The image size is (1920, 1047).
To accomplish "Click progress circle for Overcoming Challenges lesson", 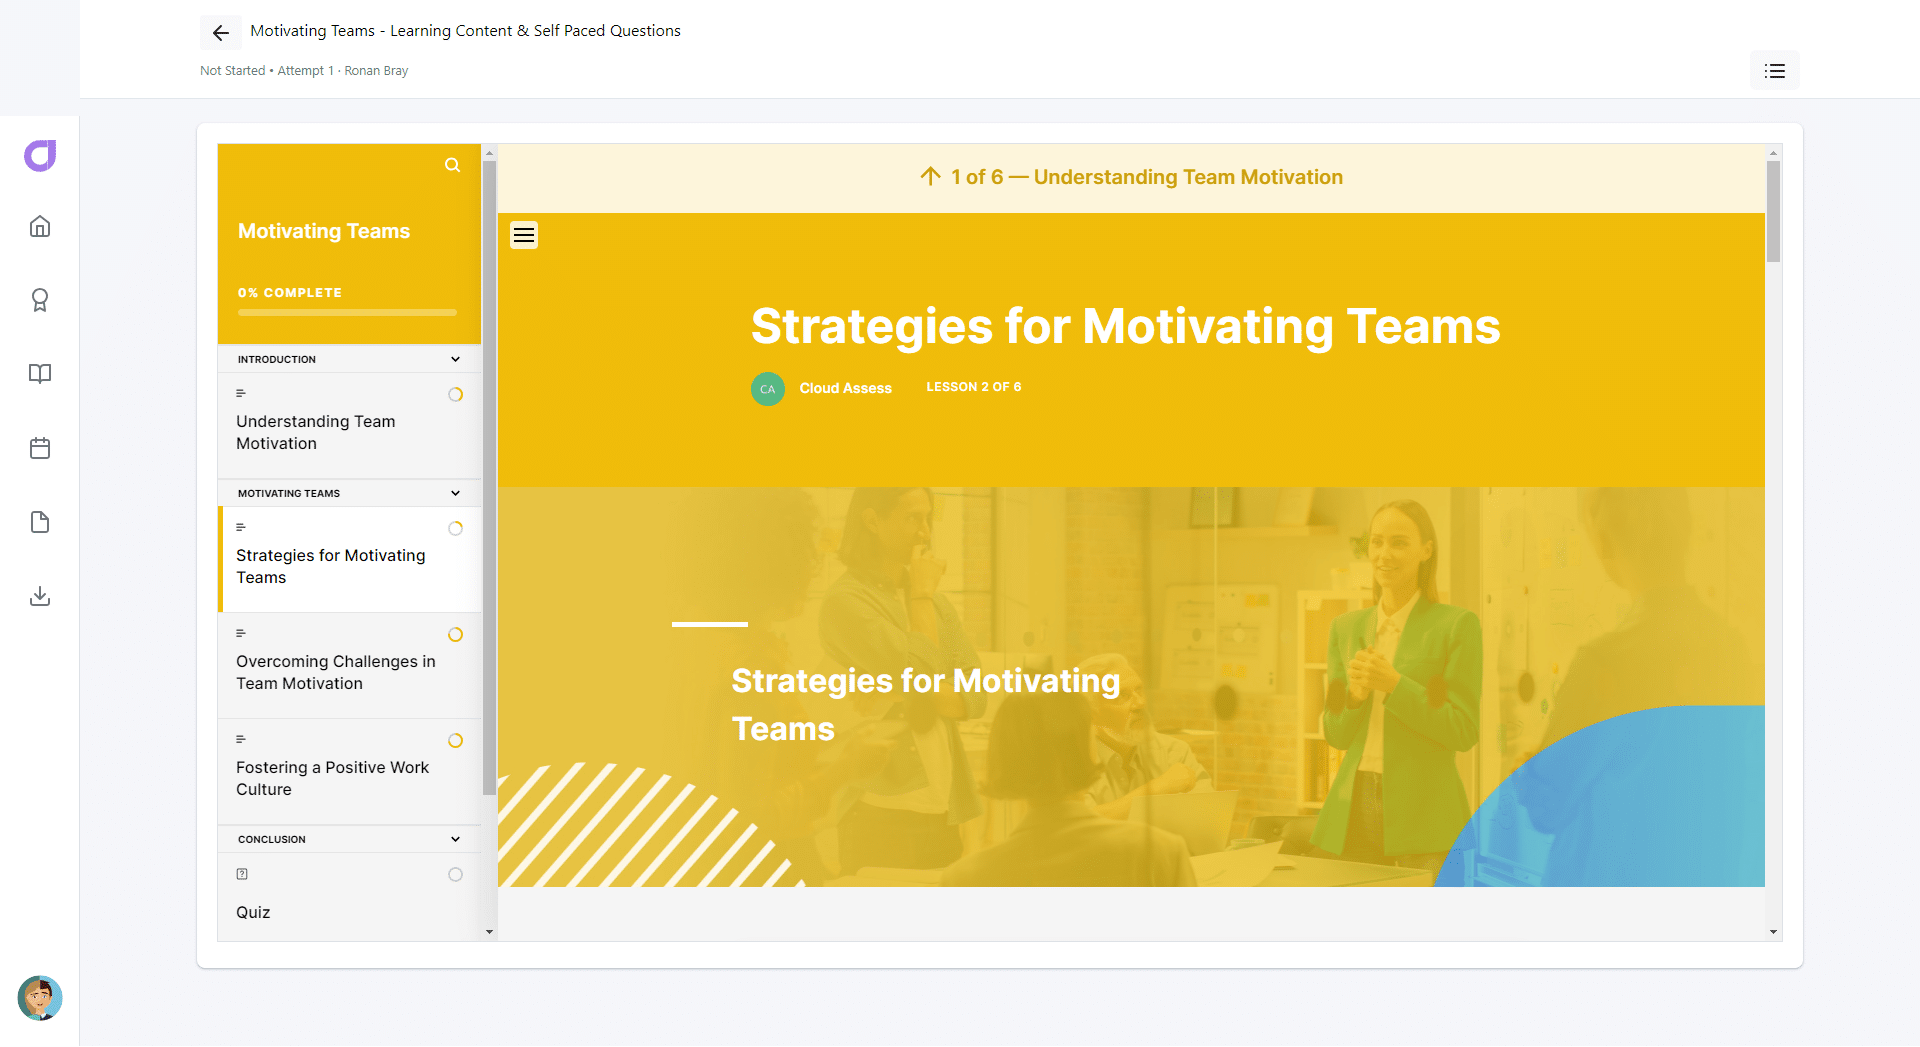I will coord(456,635).
